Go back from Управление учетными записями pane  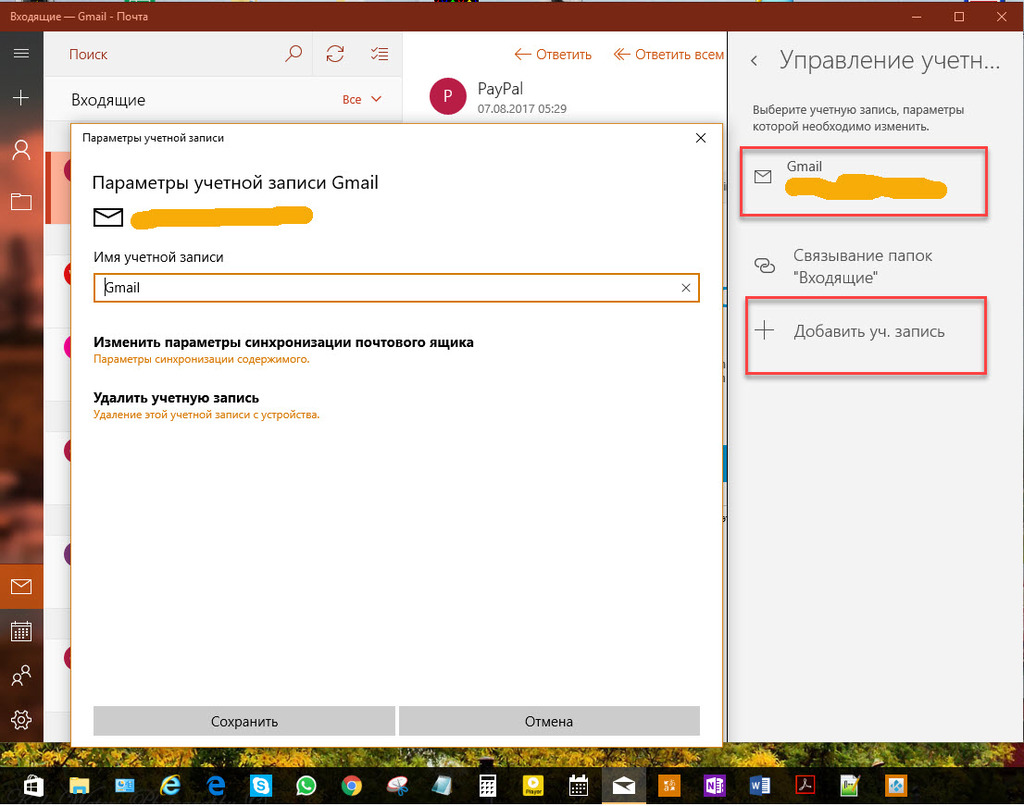pos(754,61)
